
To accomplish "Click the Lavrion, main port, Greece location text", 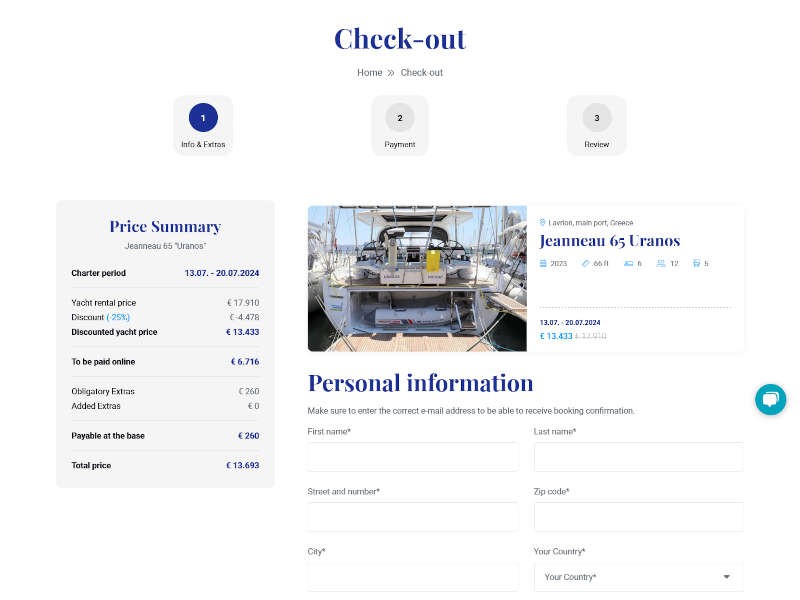I will [591, 222].
